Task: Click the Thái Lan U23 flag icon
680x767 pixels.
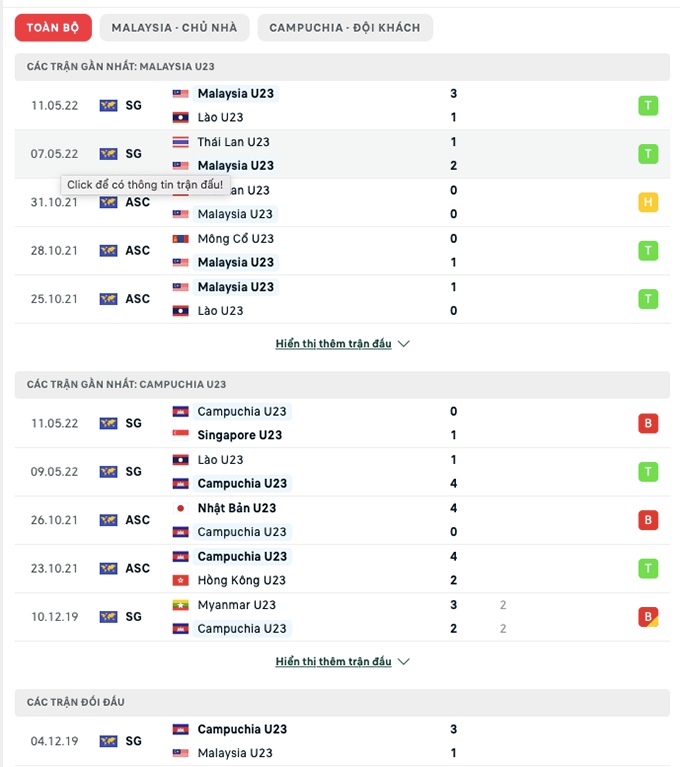Action: [181, 142]
